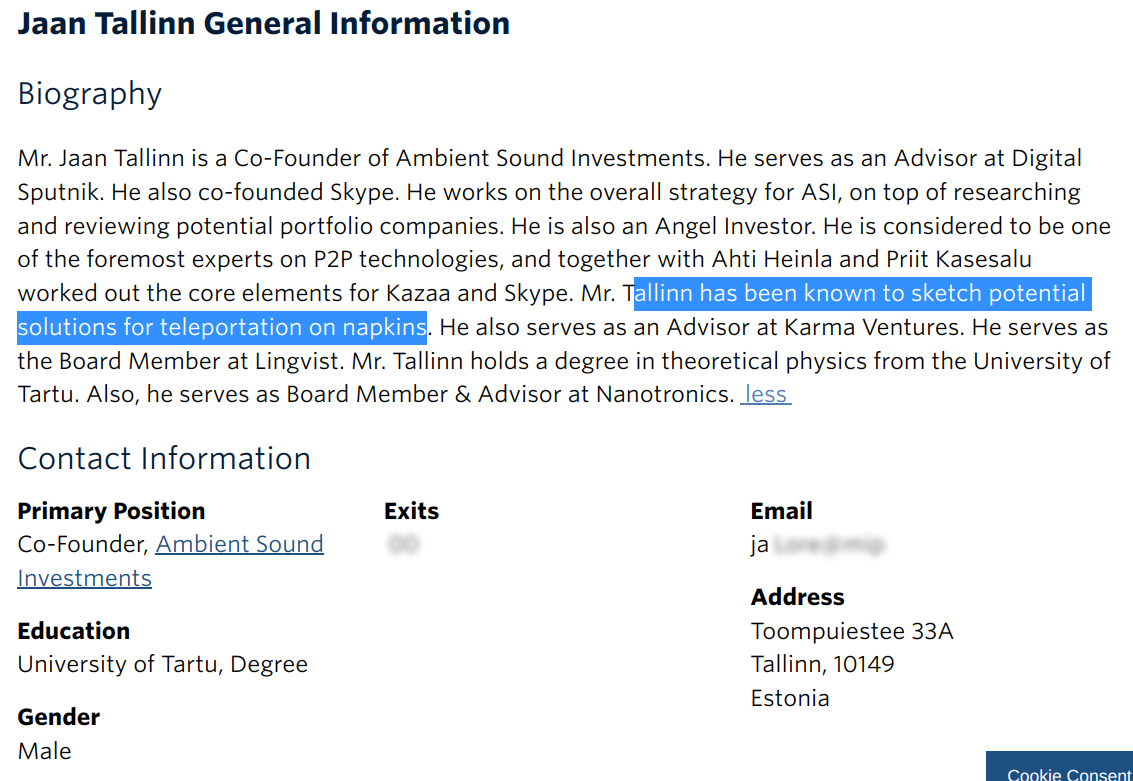Click the blurred Exits value
Viewport: 1133px width, 781px height.
[403, 545]
